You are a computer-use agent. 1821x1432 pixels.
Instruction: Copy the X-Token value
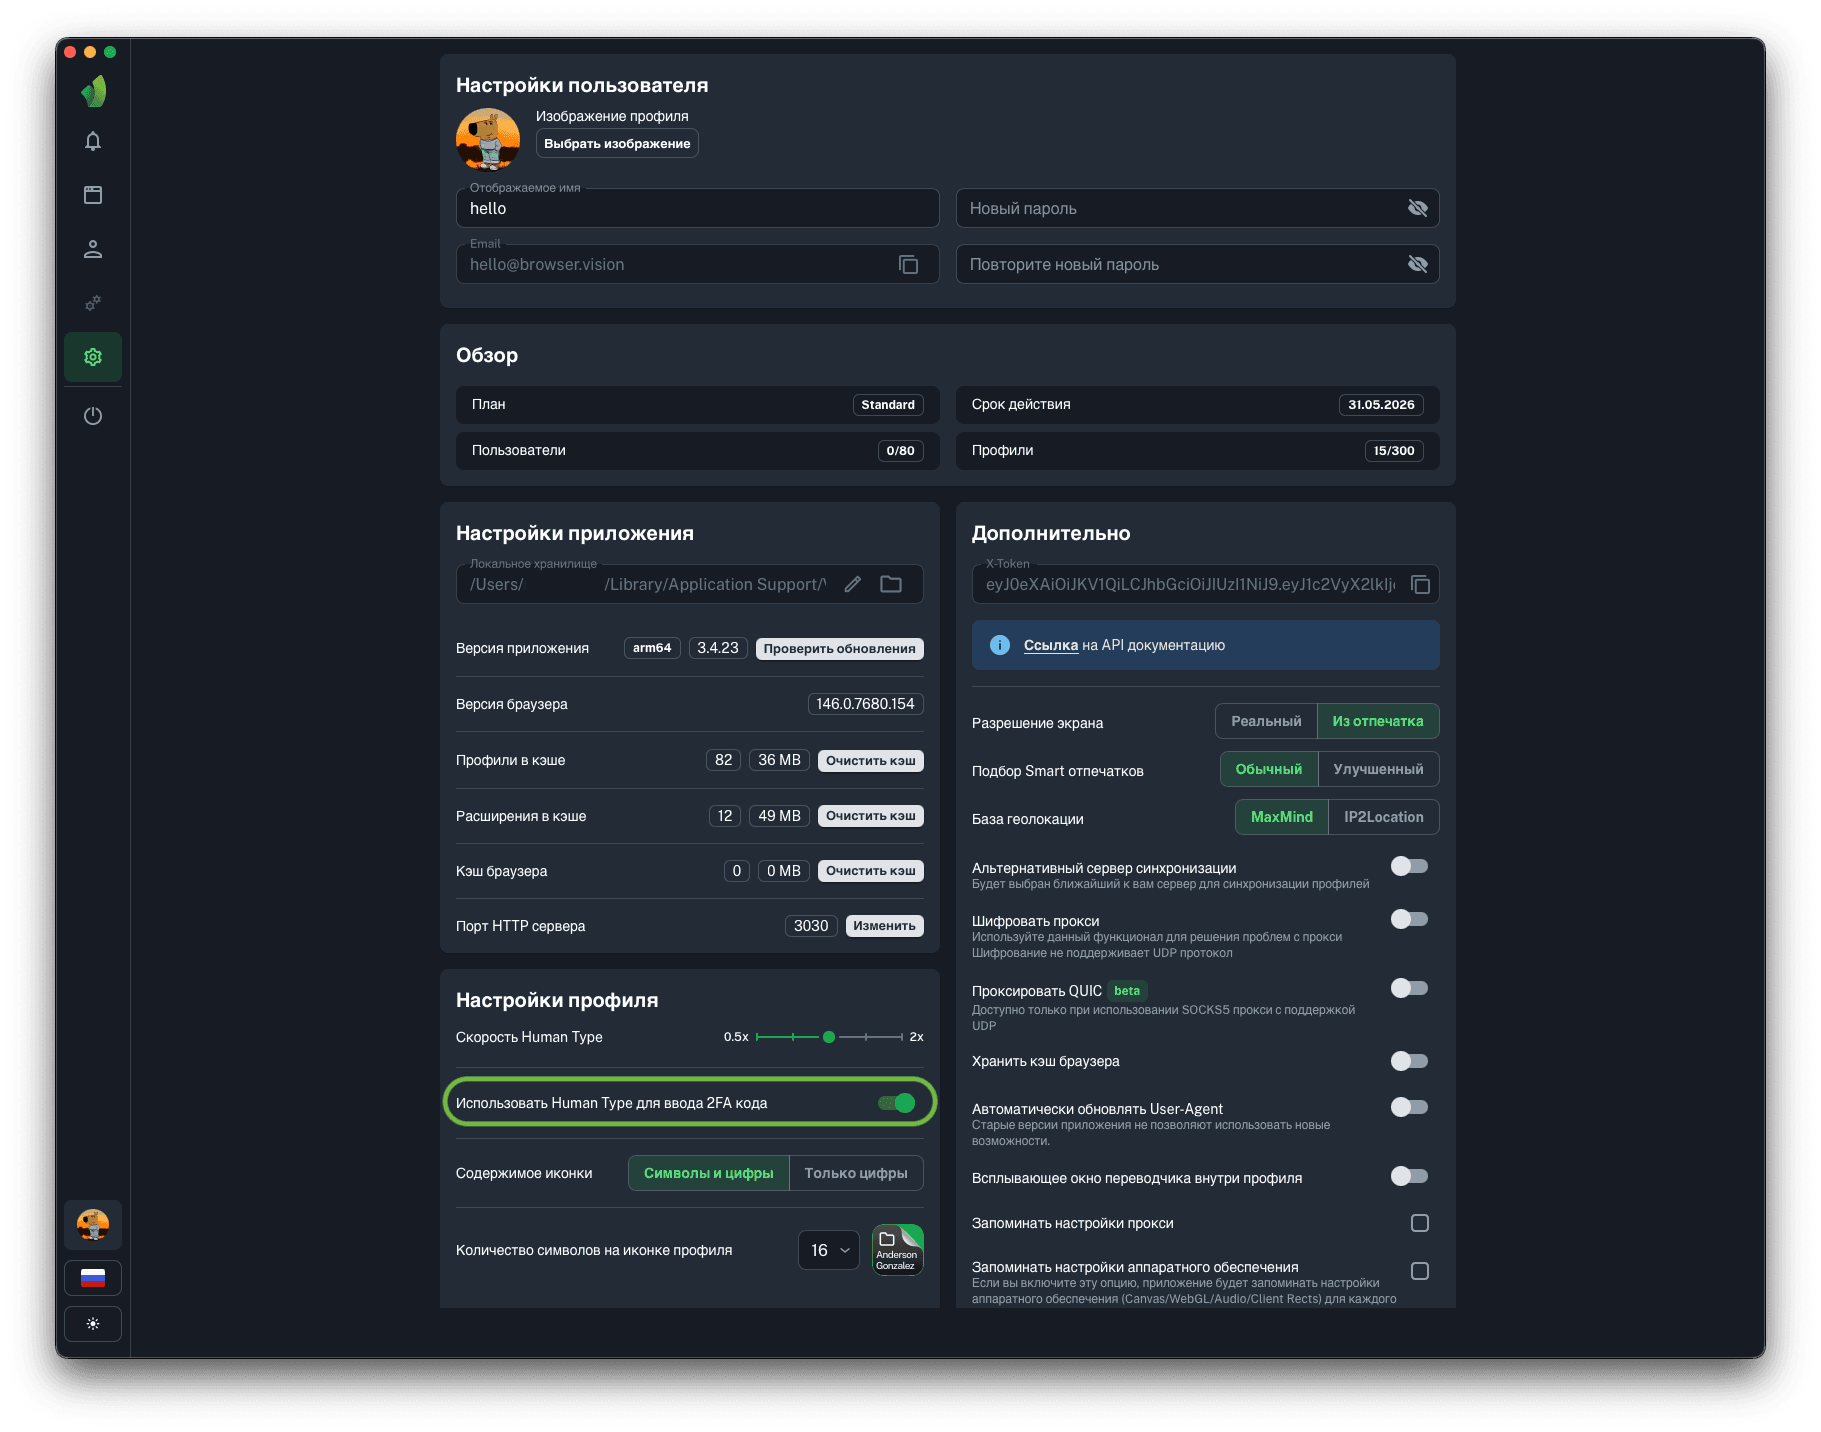[1420, 585]
